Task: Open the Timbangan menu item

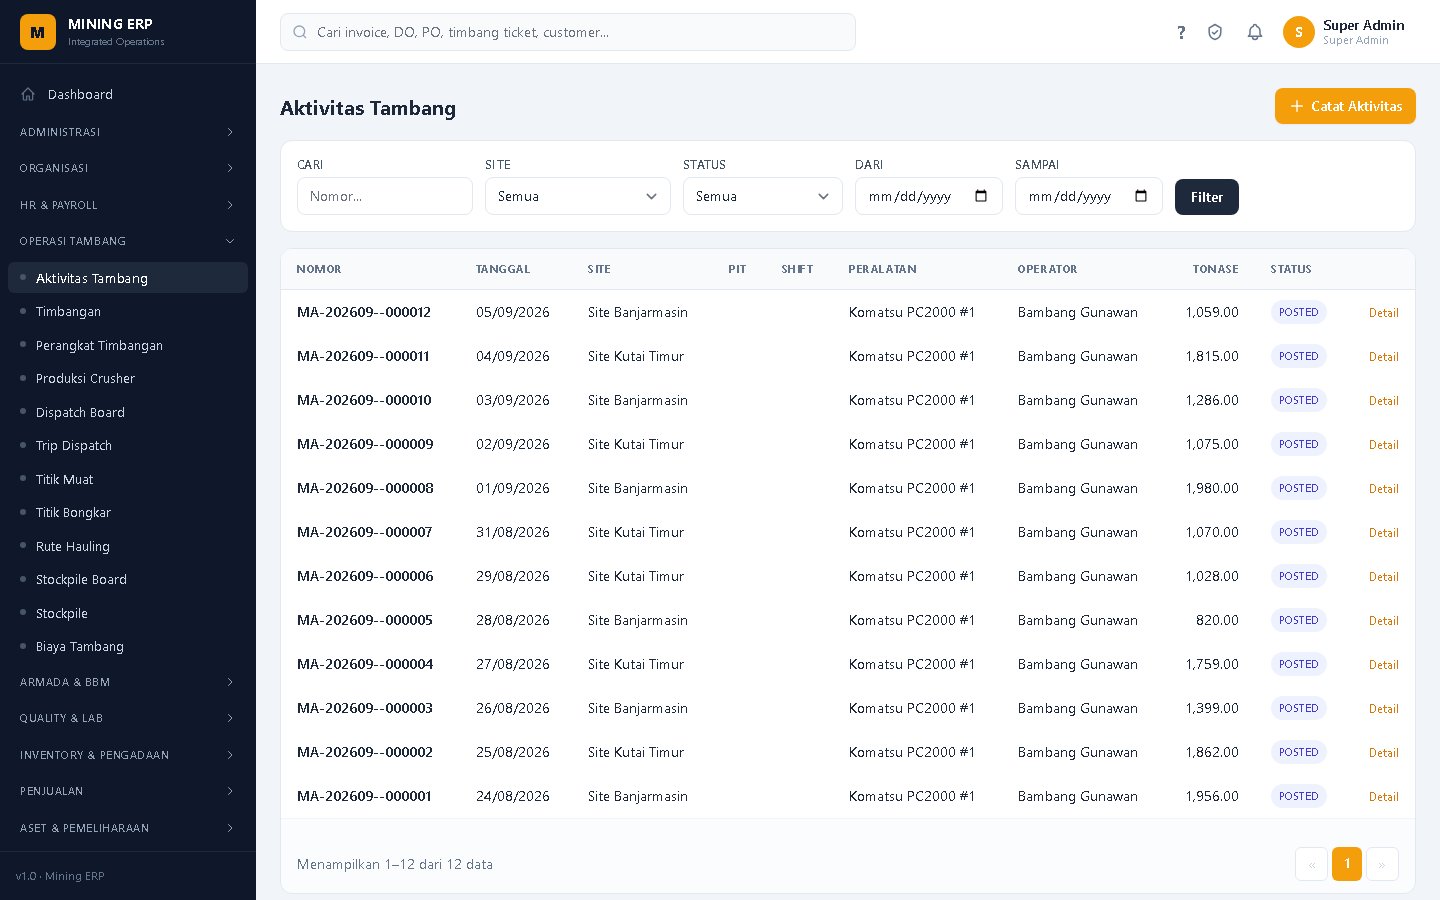Action: coord(128,311)
